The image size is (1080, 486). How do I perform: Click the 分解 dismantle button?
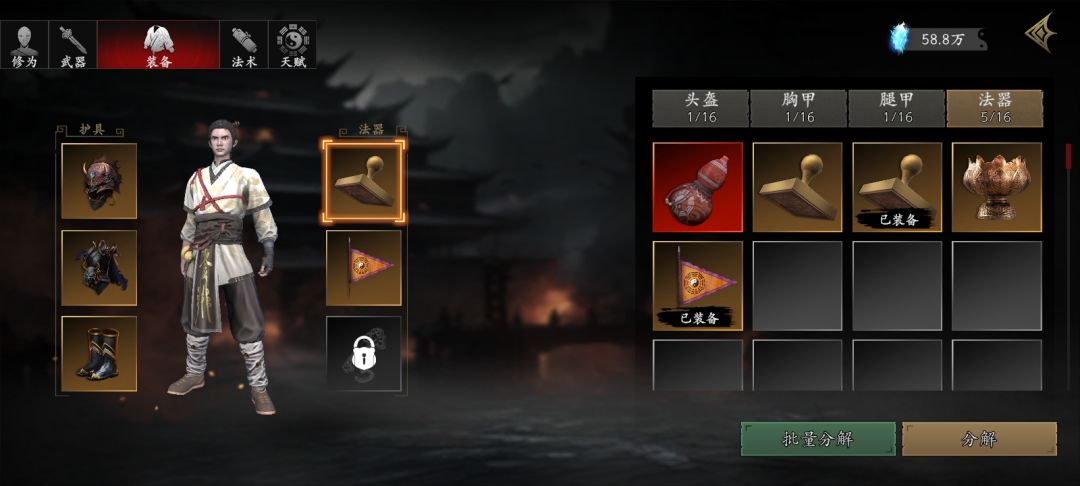point(979,439)
